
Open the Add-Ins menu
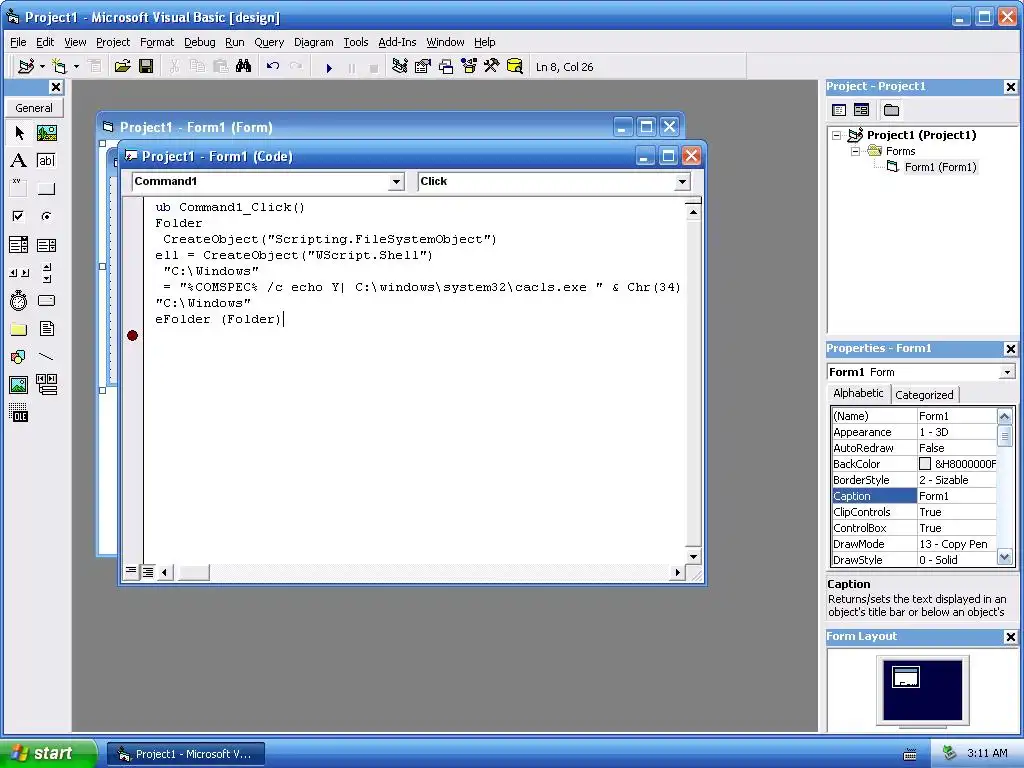397,42
